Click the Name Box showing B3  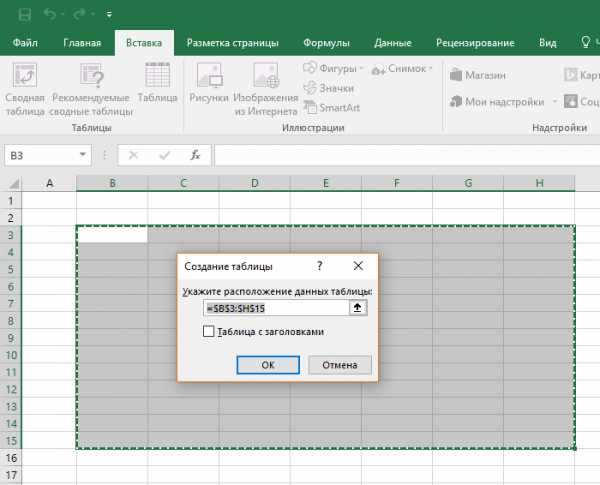(42, 155)
